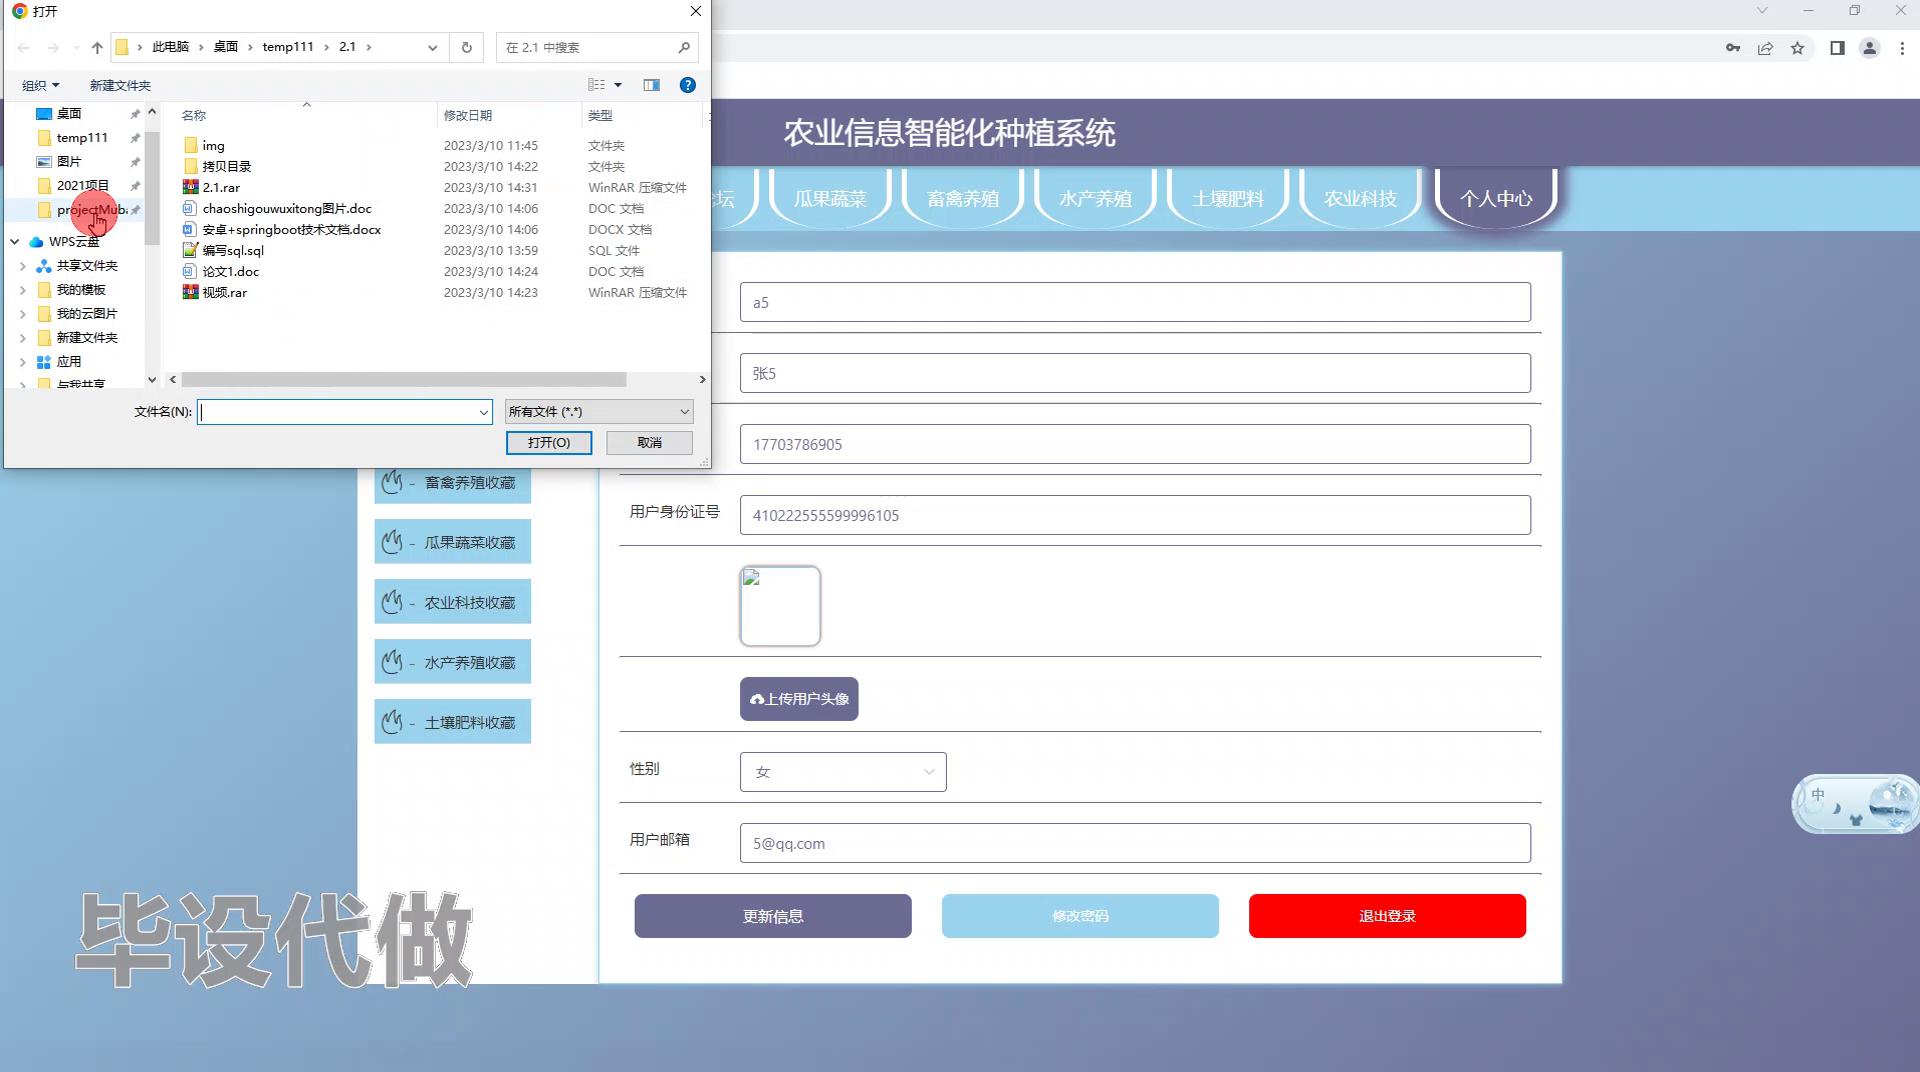Expand the filename combo box arrow
1920x1072 pixels.
pyautogui.click(x=484, y=412)
